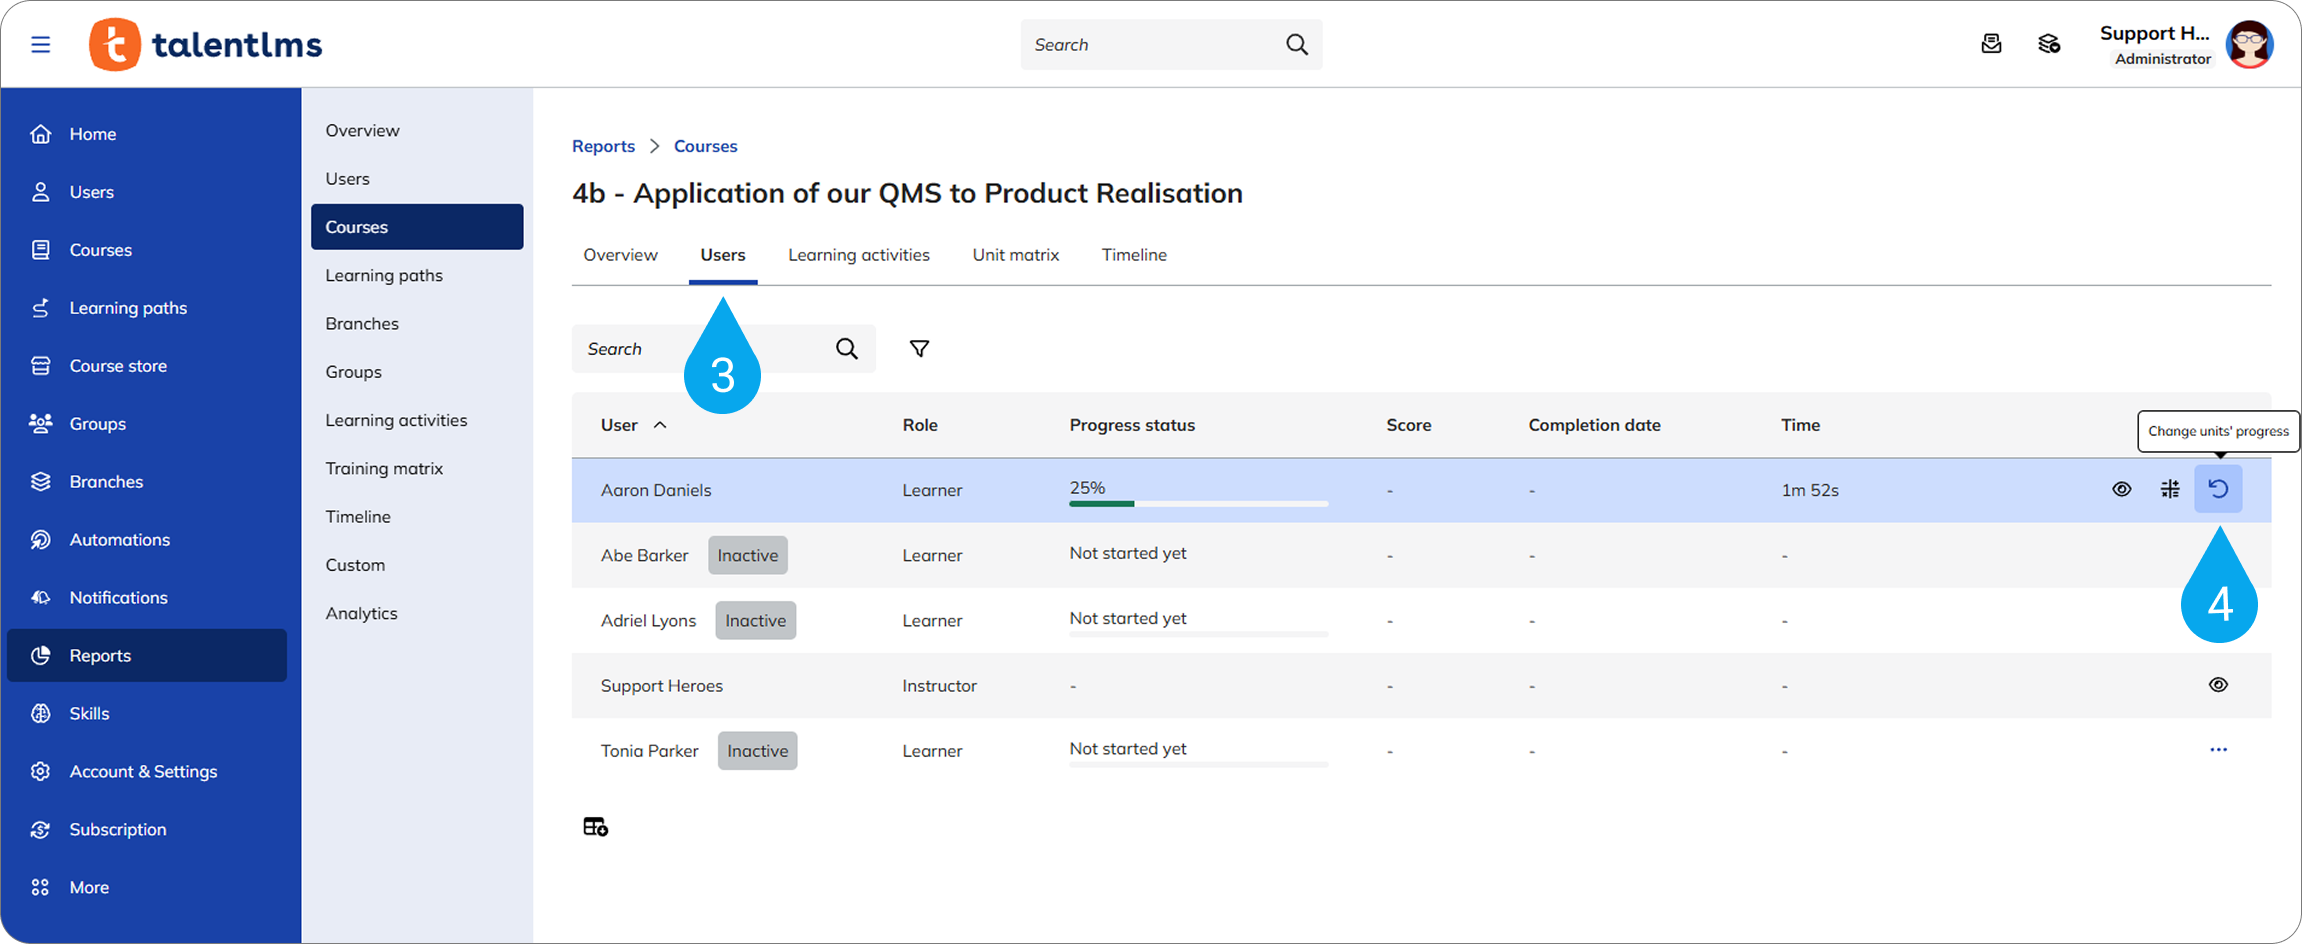Screen dimensions: 2313x944
Task: Sort by User column header arrow
Action: (660, 425)
